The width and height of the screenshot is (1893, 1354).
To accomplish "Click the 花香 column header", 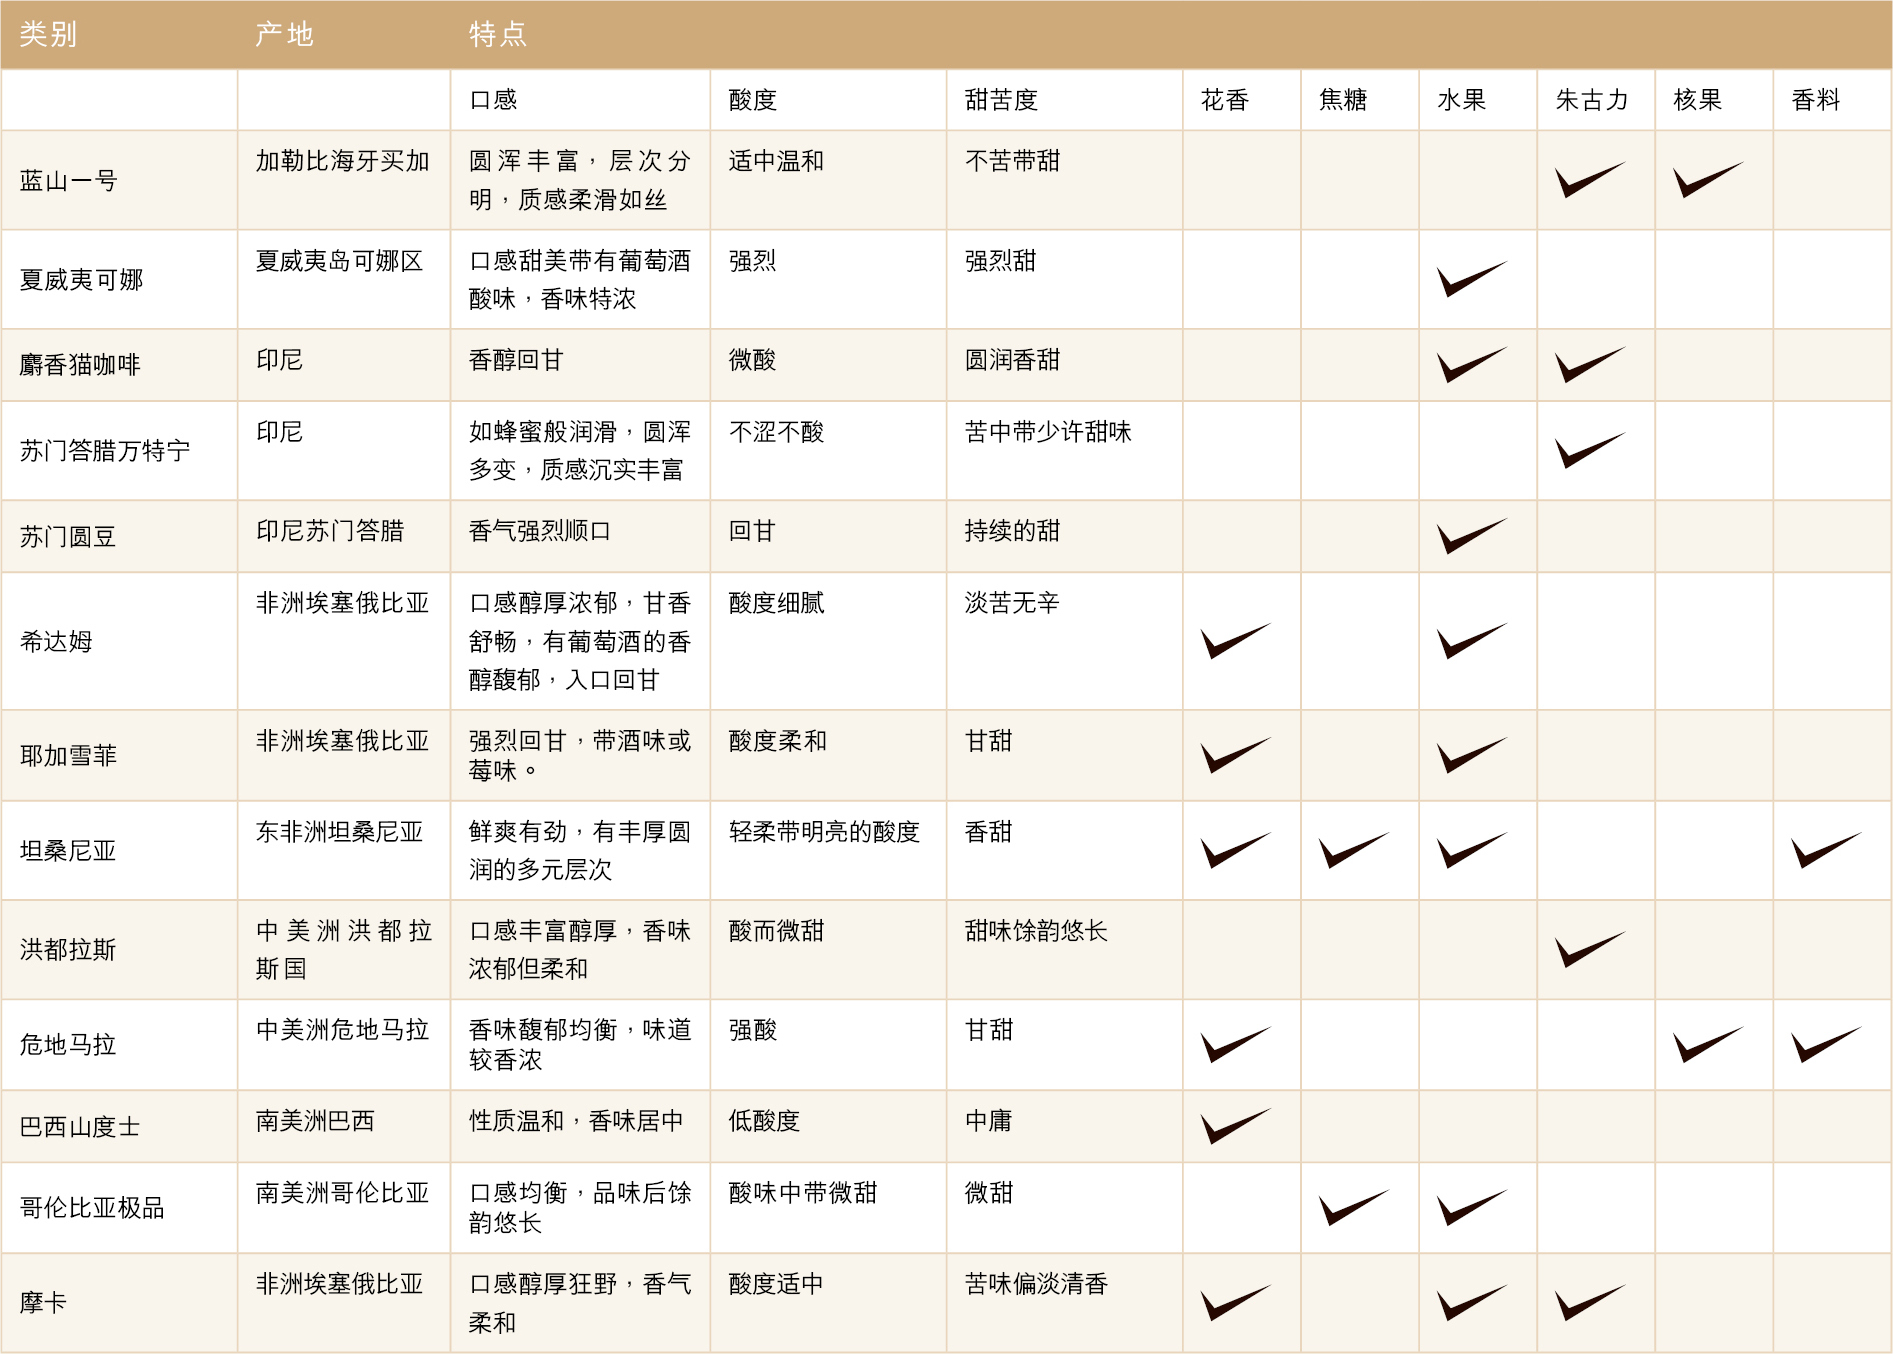I will 1225,100.
